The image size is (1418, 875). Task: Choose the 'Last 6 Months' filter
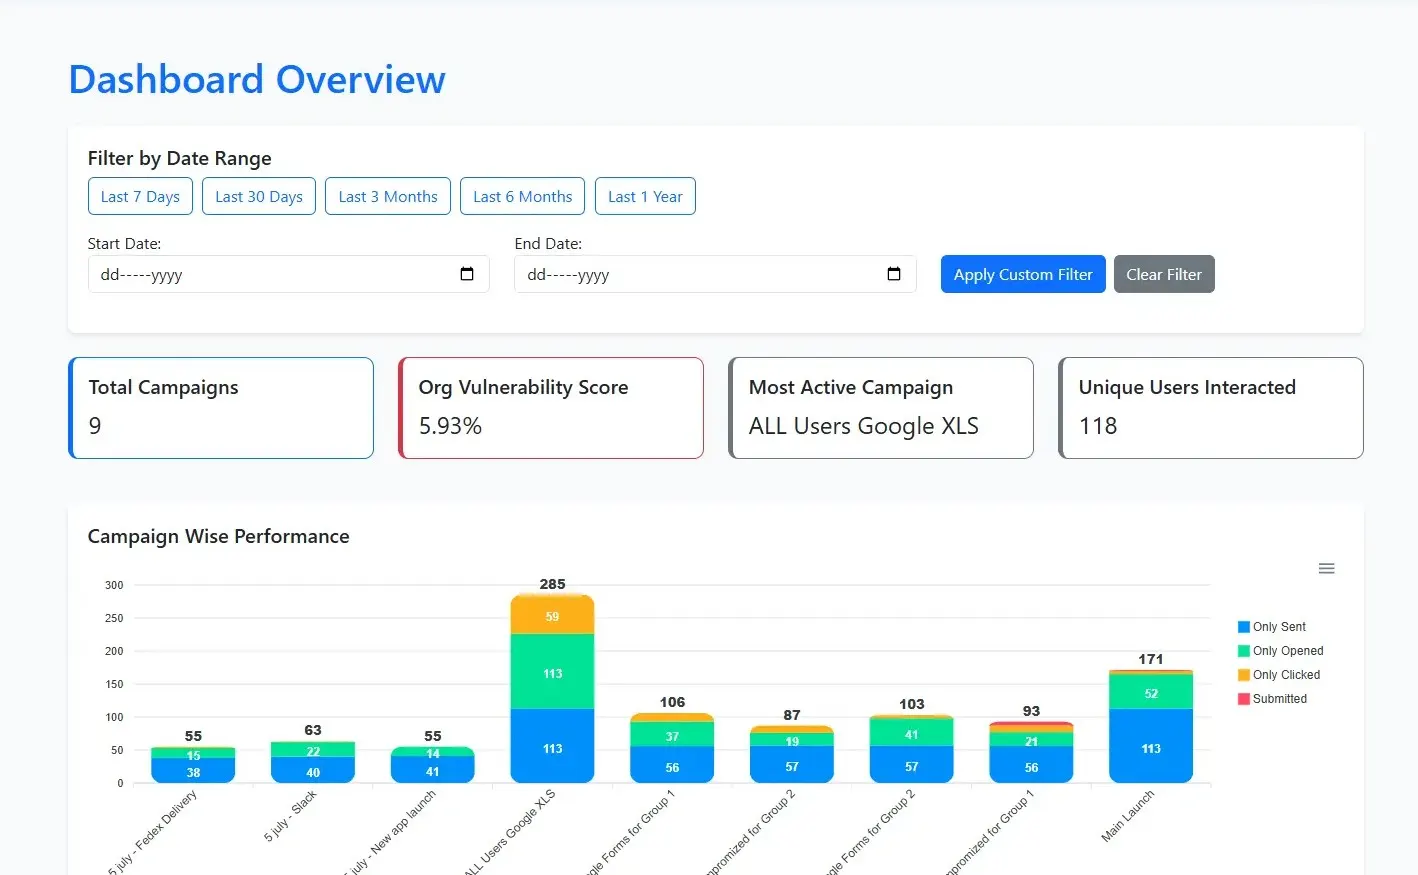pos(522,196)
